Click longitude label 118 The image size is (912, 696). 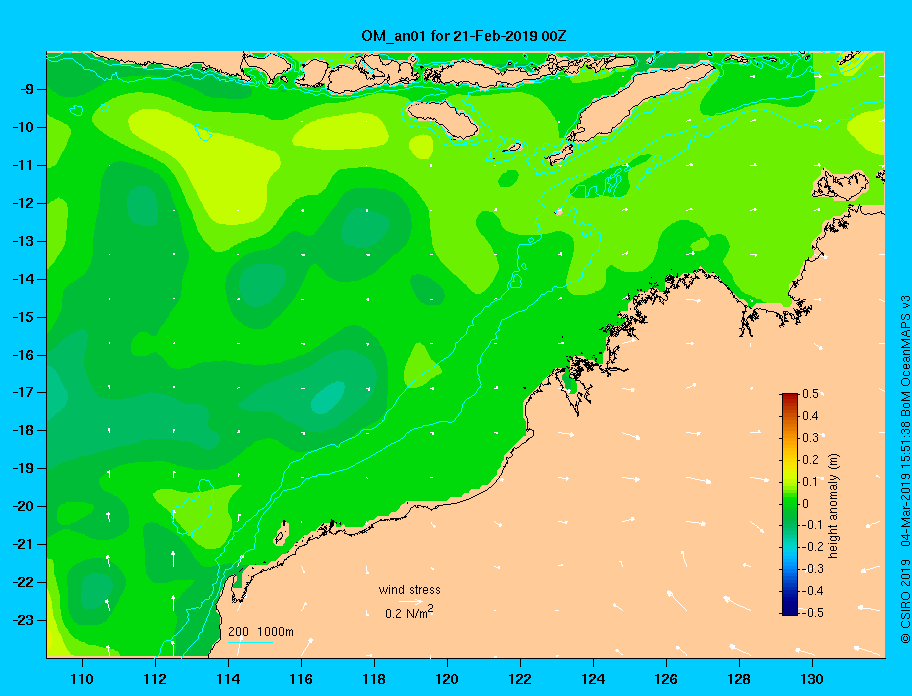pyautogui.click(x=374, y=679)
